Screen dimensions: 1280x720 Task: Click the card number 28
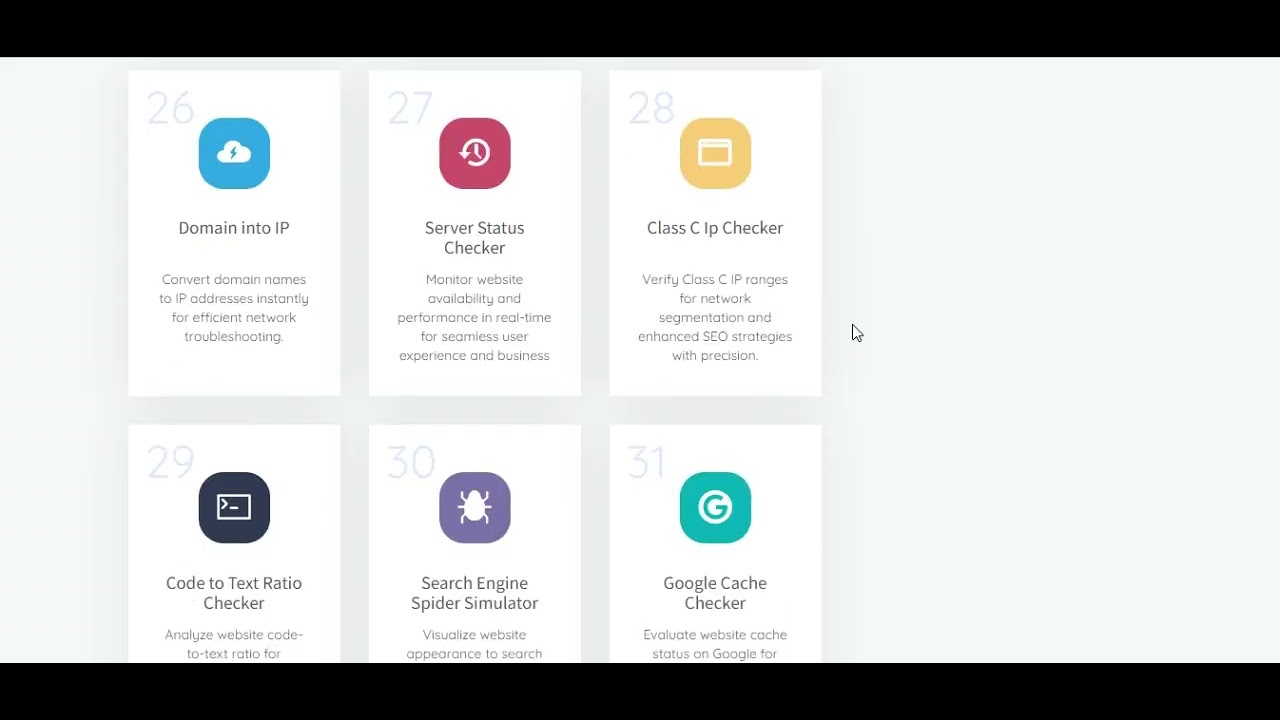tap(651, 108)
